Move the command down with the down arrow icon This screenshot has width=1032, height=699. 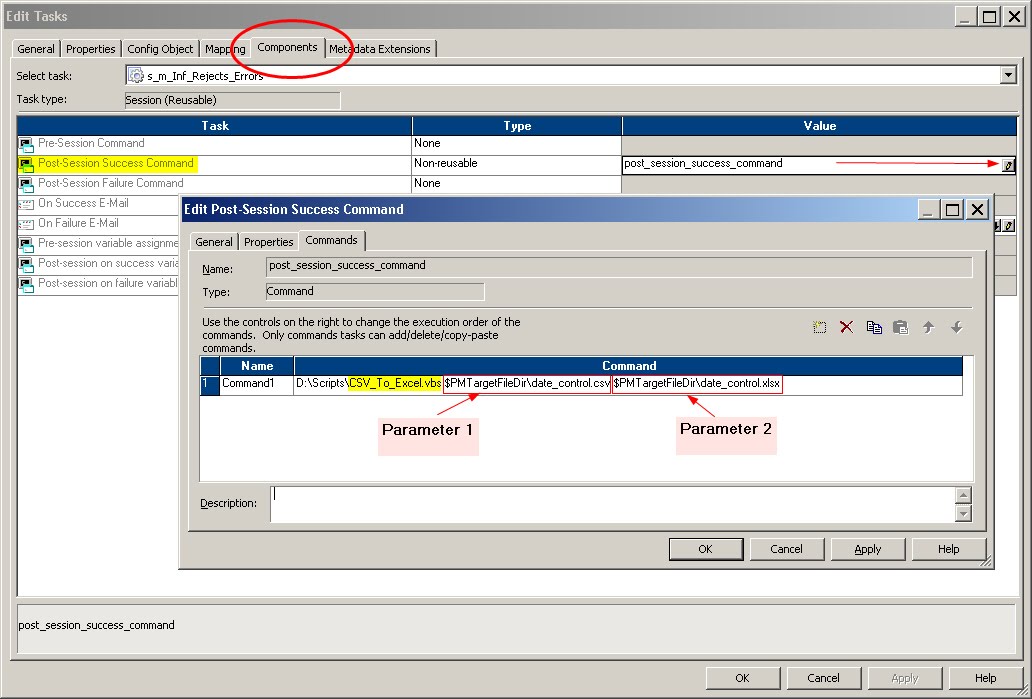957,327
